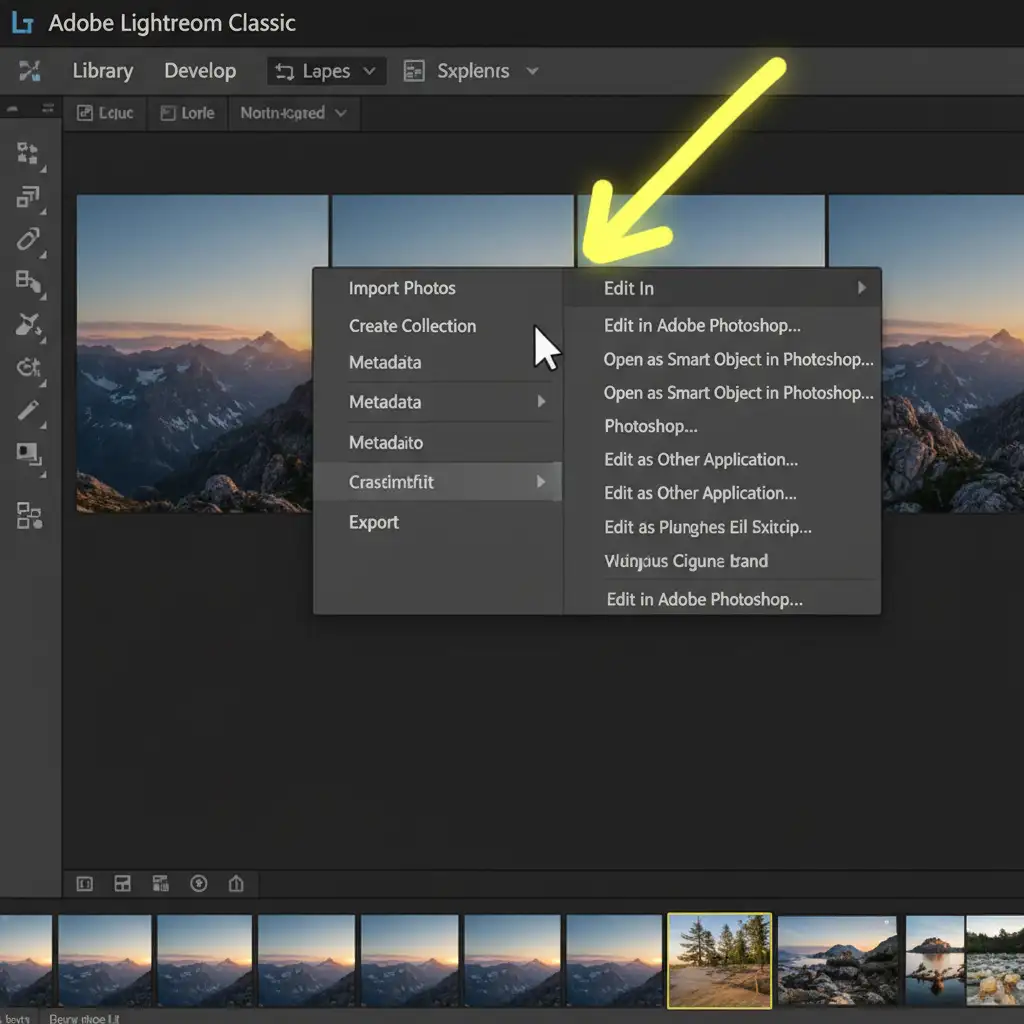Expand the Edit In submenu arrow
The image size is (1024, 1024).
point(861,288)
